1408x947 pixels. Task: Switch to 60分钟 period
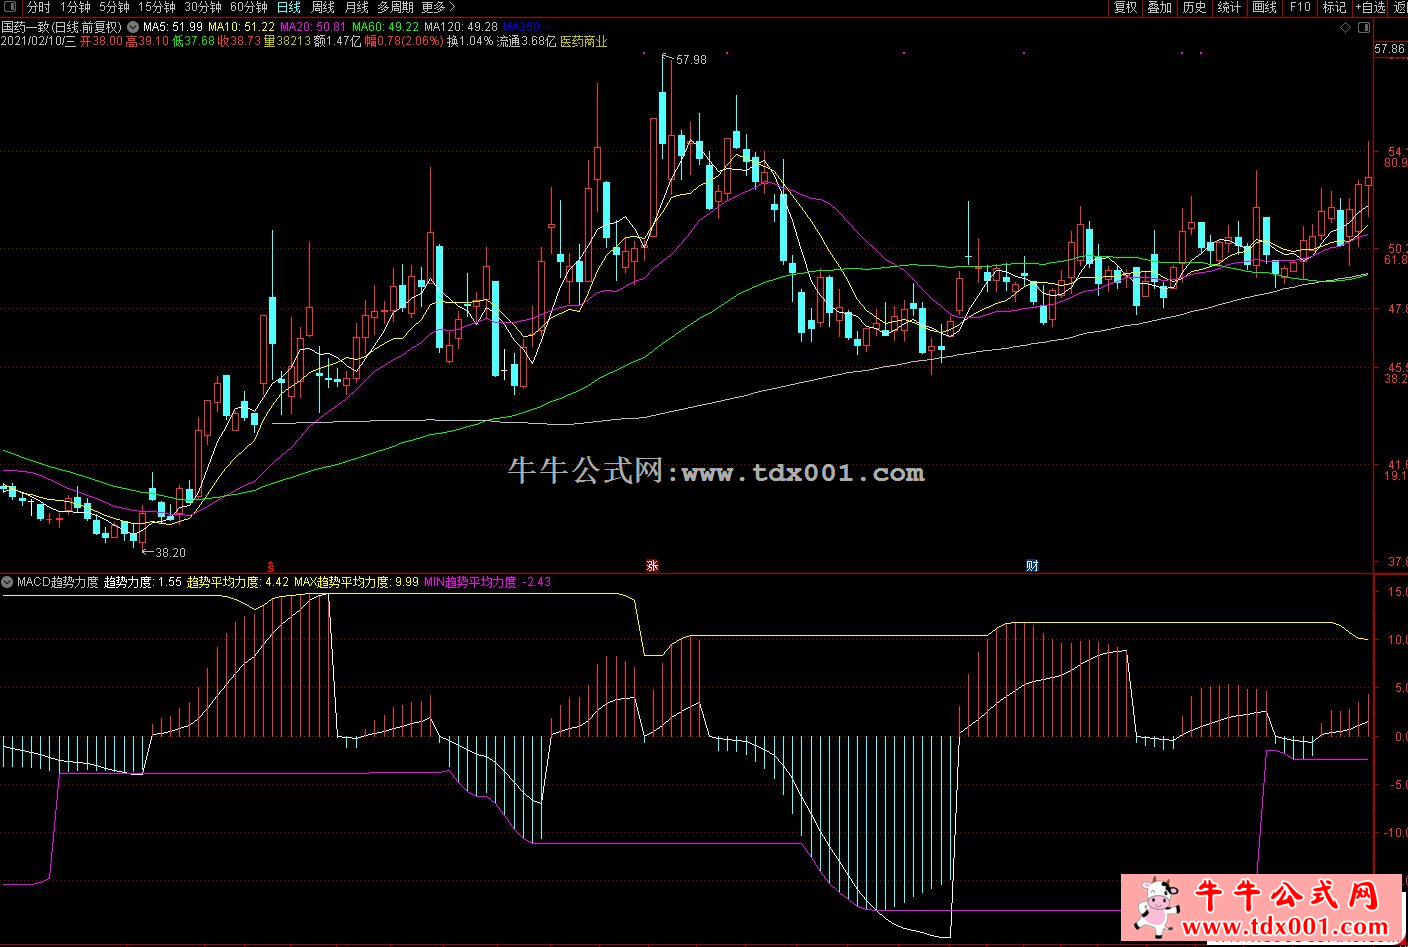click(x=249, y=7)
